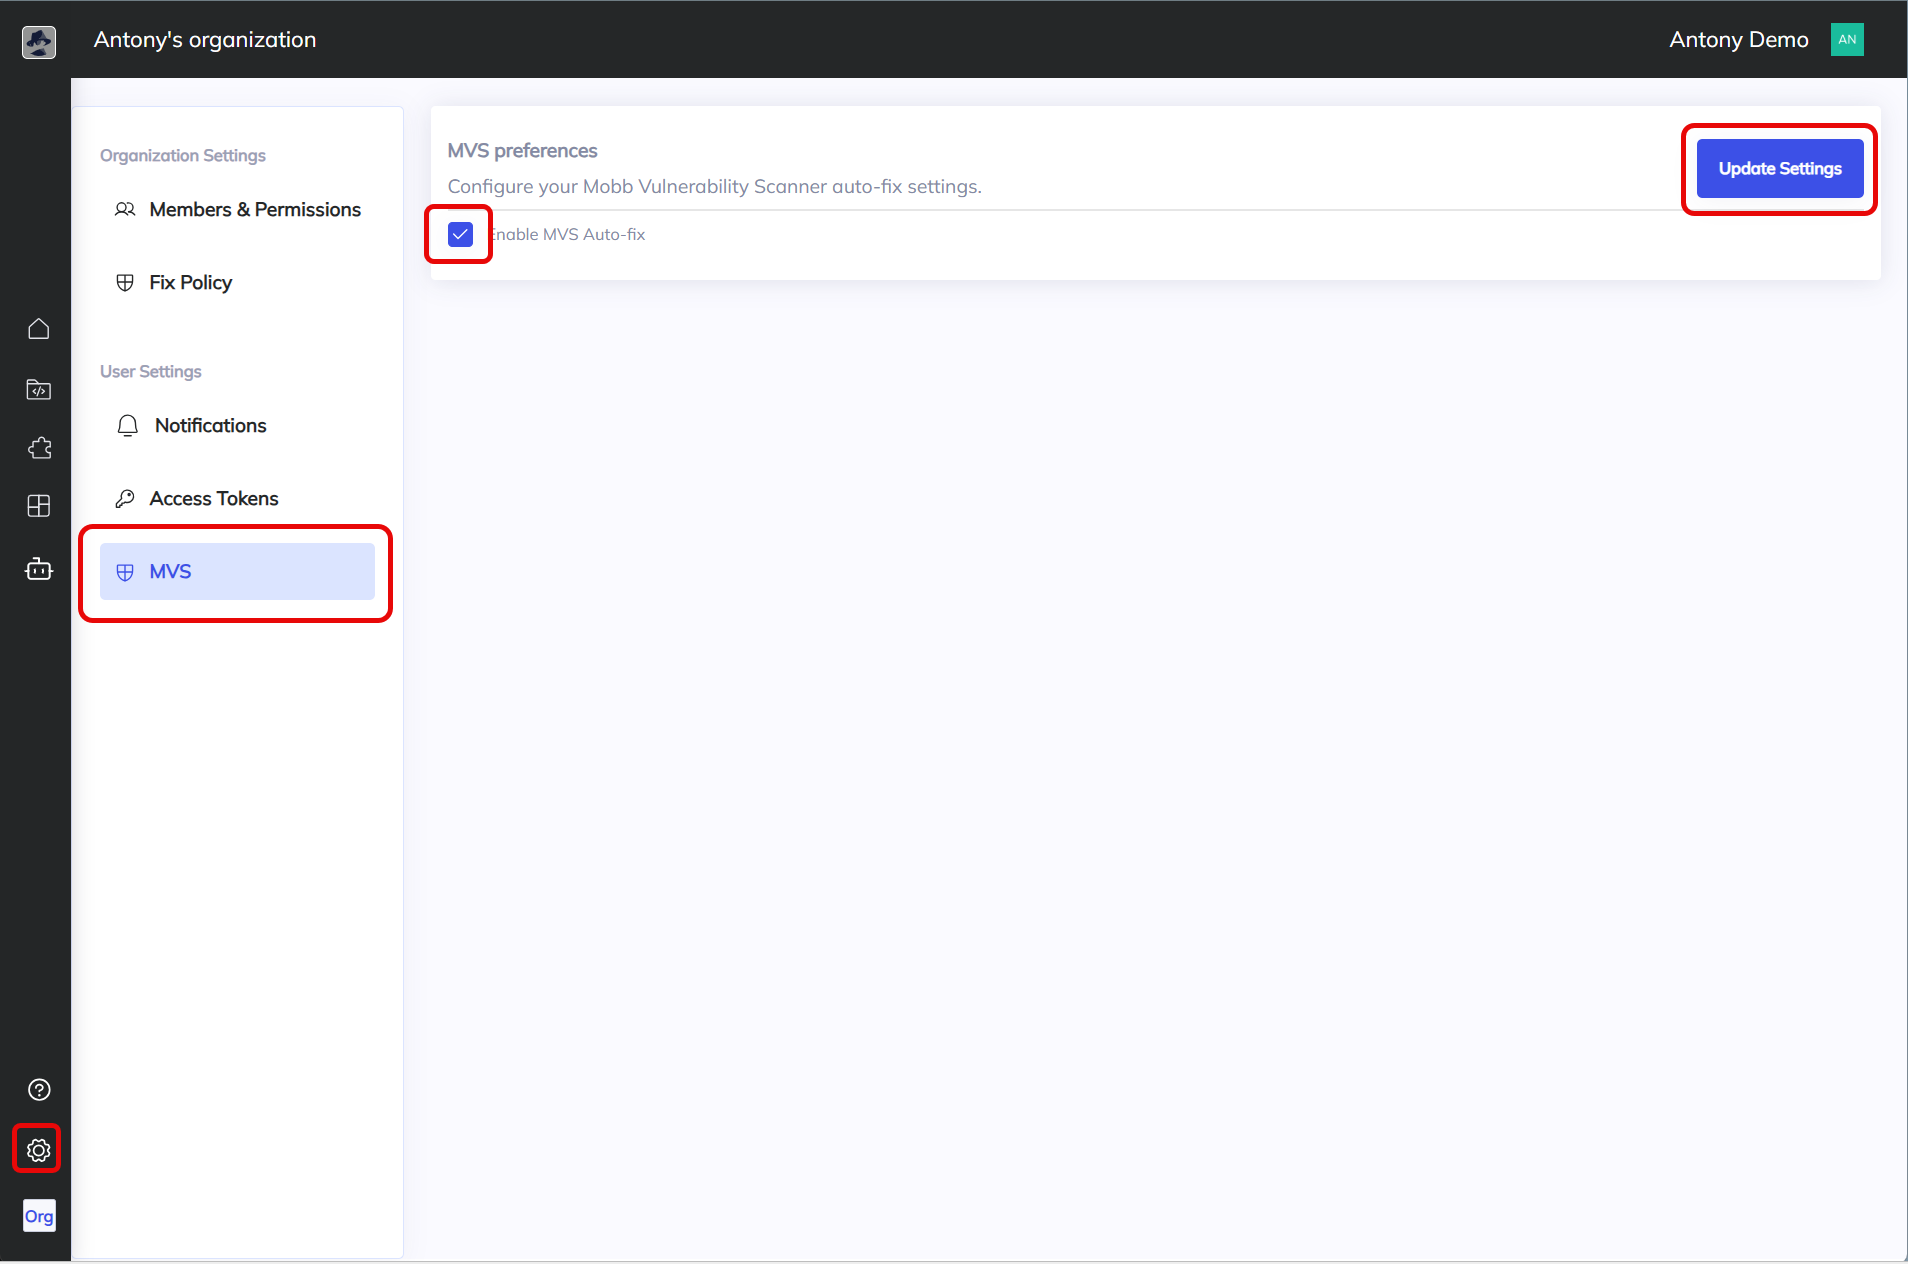
Task: Click the Enable MVS Auto-fix label text
Action: (x=570, y=234)
